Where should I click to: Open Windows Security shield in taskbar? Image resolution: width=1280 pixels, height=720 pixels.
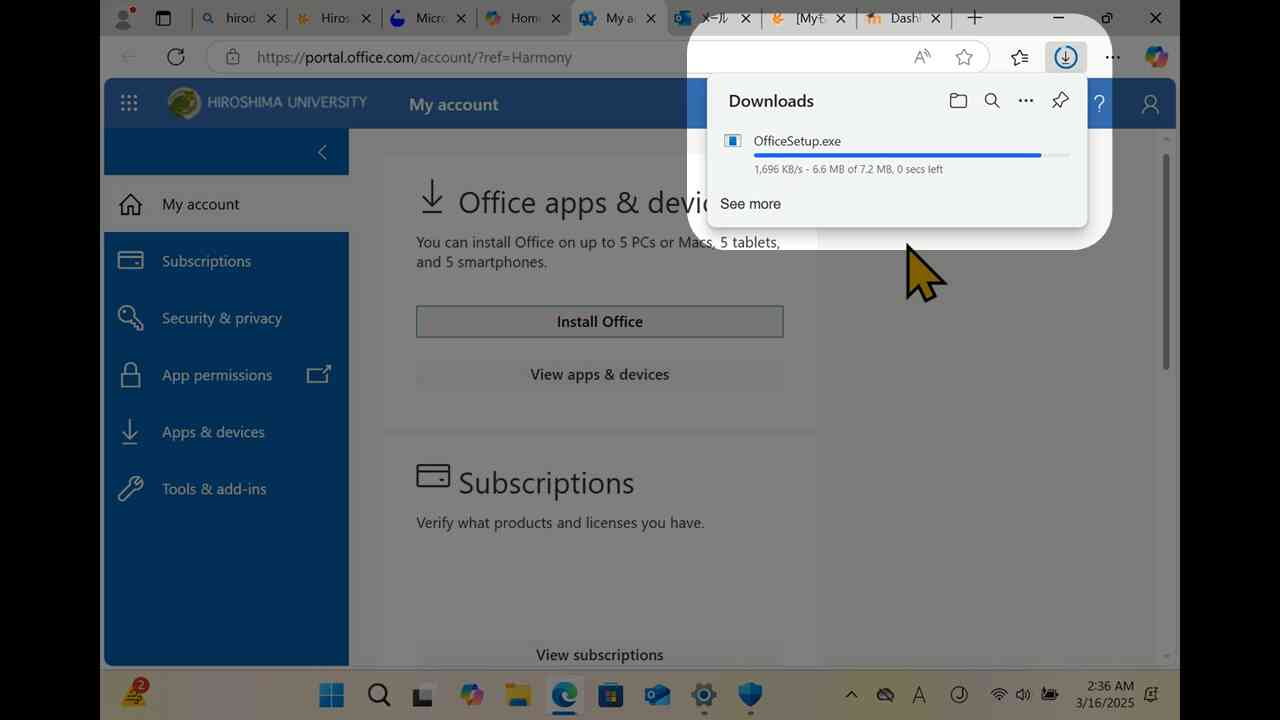(x=750, y=695)
